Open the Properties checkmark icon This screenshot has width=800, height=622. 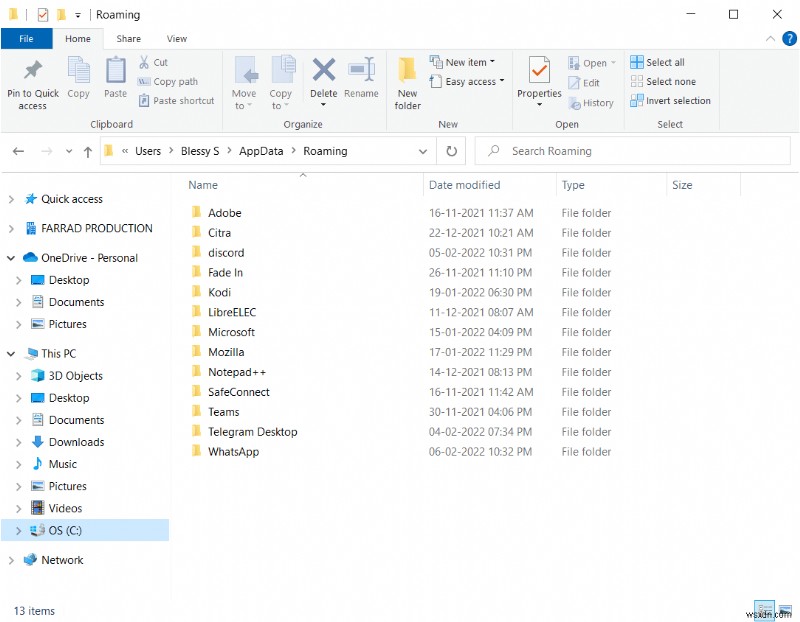tap(539, 70)
